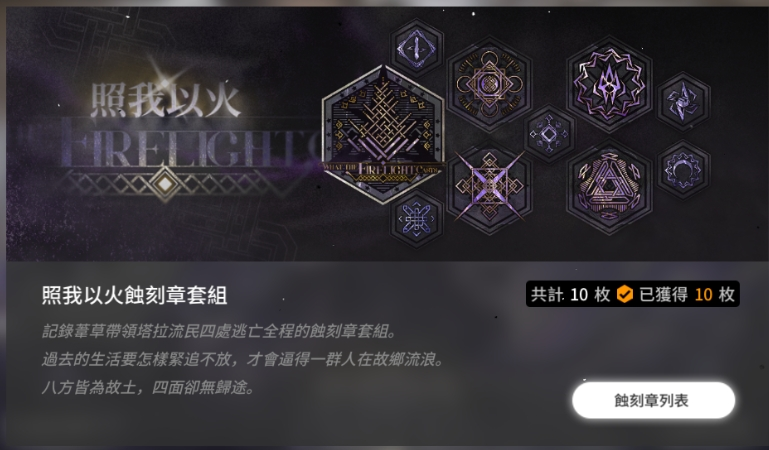Screen dimensions: 769x450
Task: Select the small diamond cluster medal
Action: [x=549, y=133]
